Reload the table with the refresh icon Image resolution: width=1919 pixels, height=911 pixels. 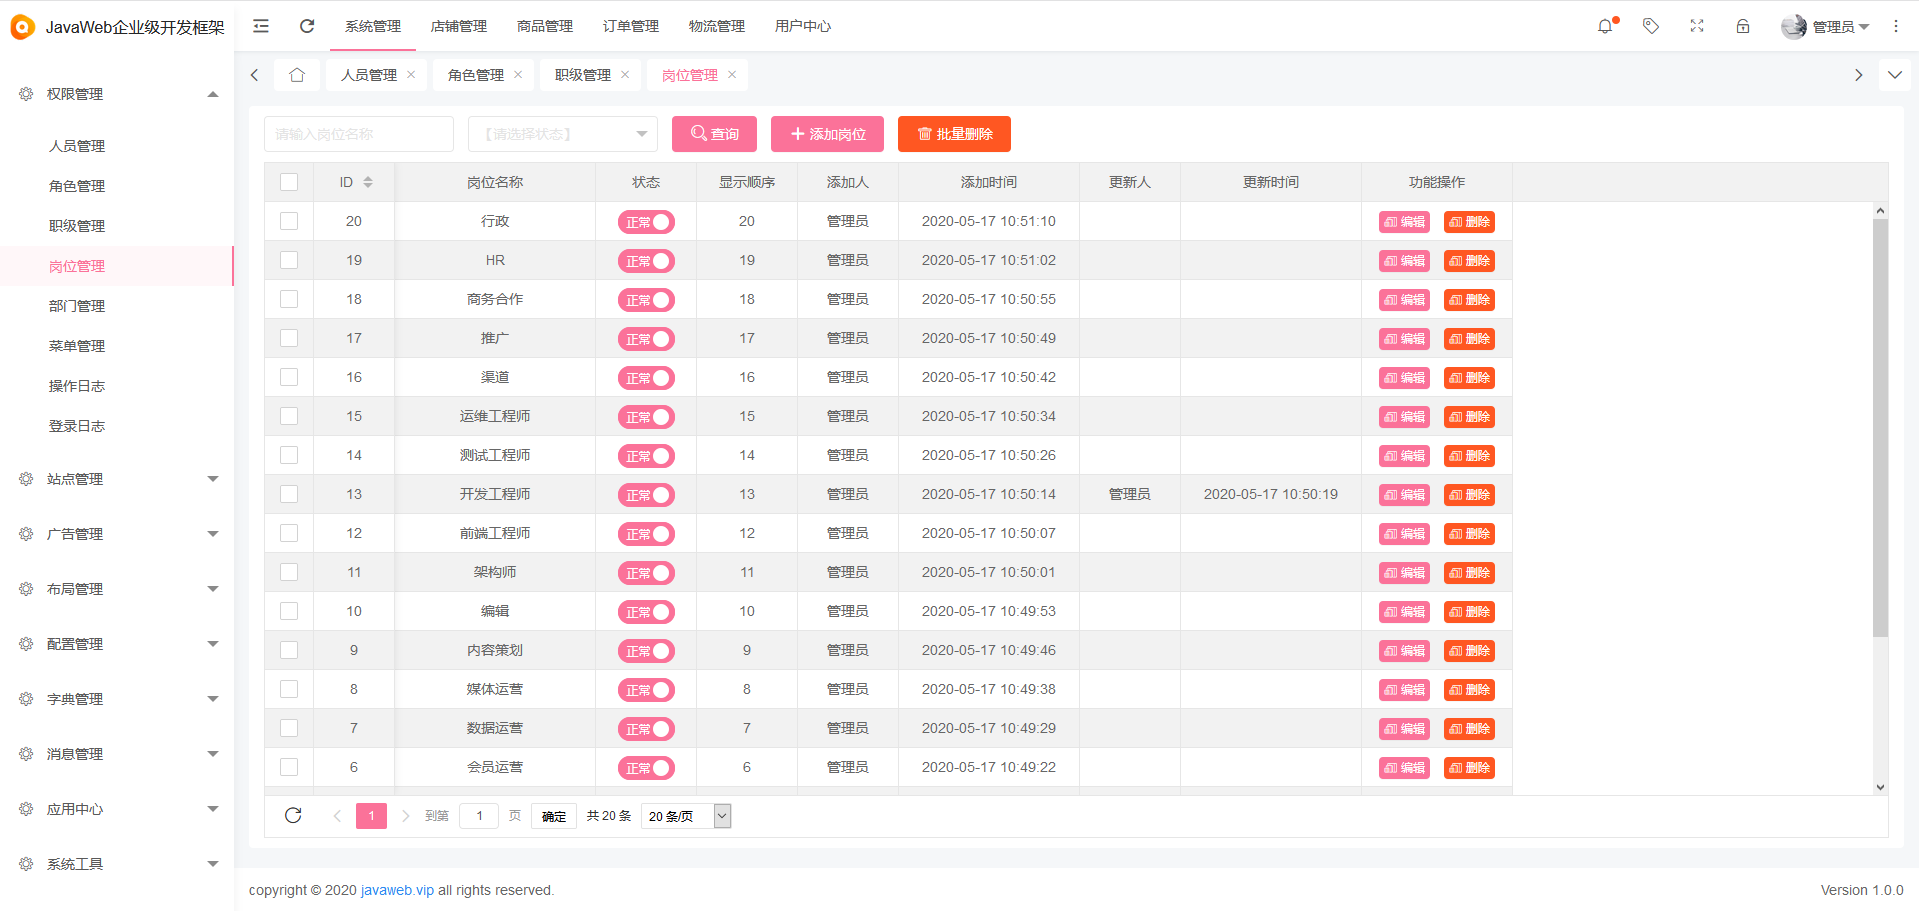293,815
